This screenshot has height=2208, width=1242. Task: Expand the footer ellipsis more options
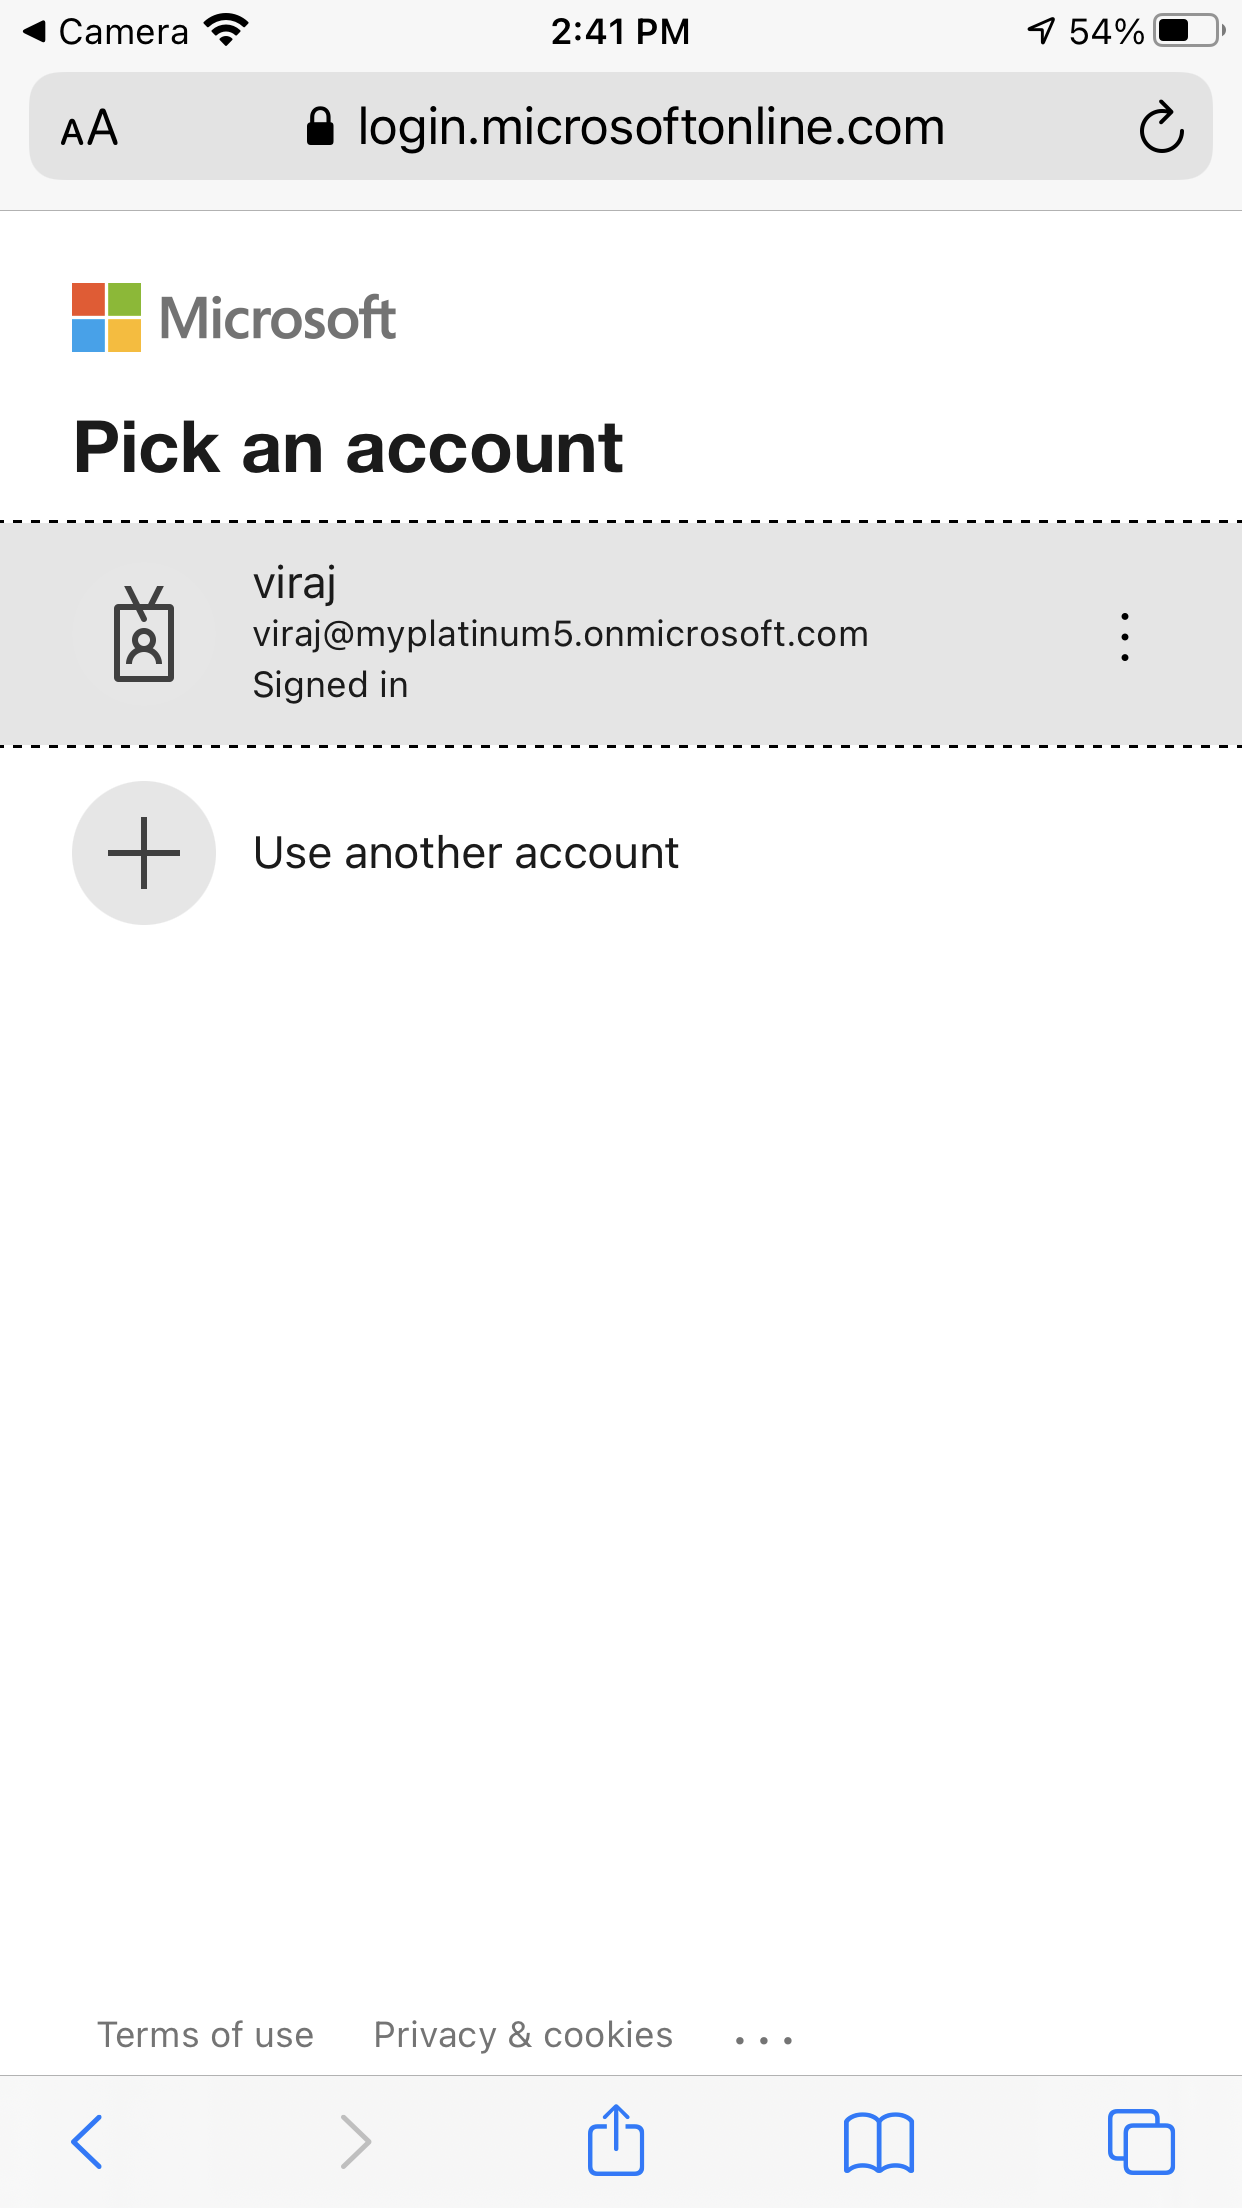(764, 2040)
